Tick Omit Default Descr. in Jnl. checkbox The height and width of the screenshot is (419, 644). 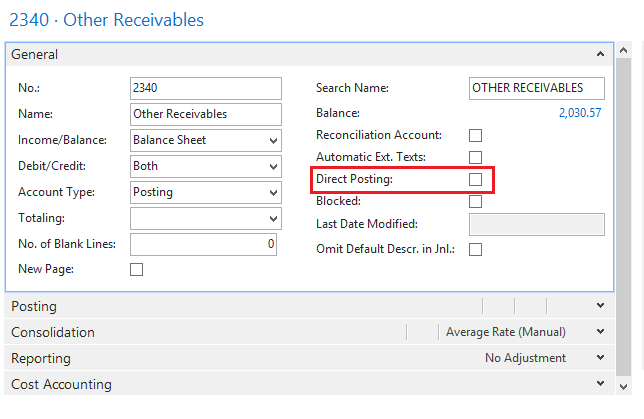coord(476,249)
